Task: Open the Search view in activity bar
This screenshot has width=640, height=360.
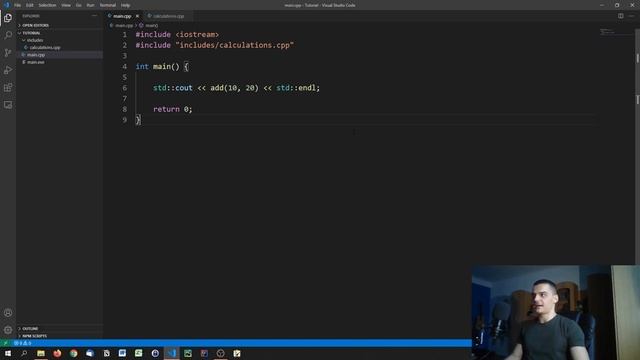Action: tap(8, 35)
